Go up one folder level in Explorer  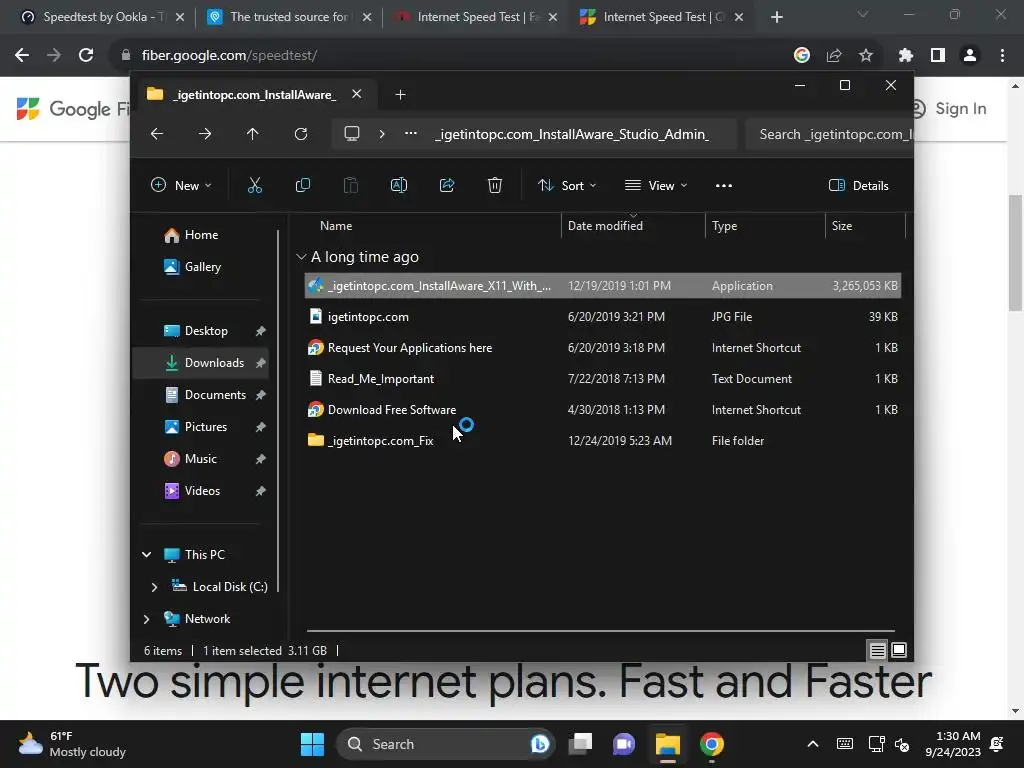253,134
